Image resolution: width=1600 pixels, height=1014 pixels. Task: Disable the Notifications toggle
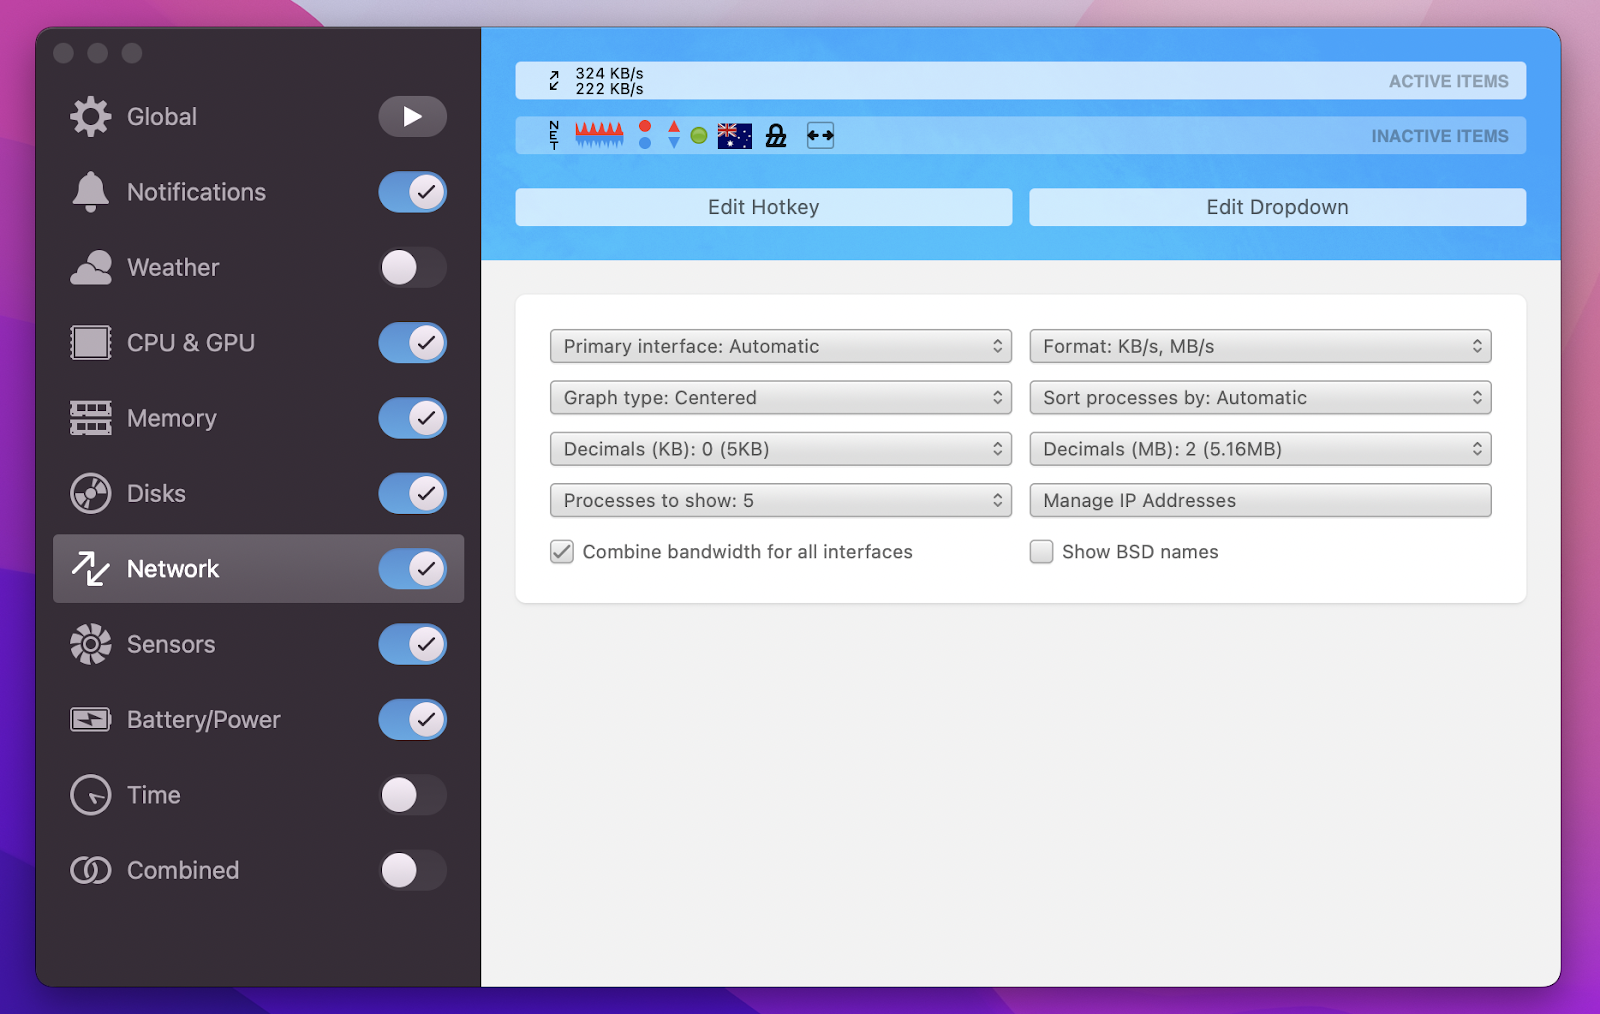[x=412, y=192]
